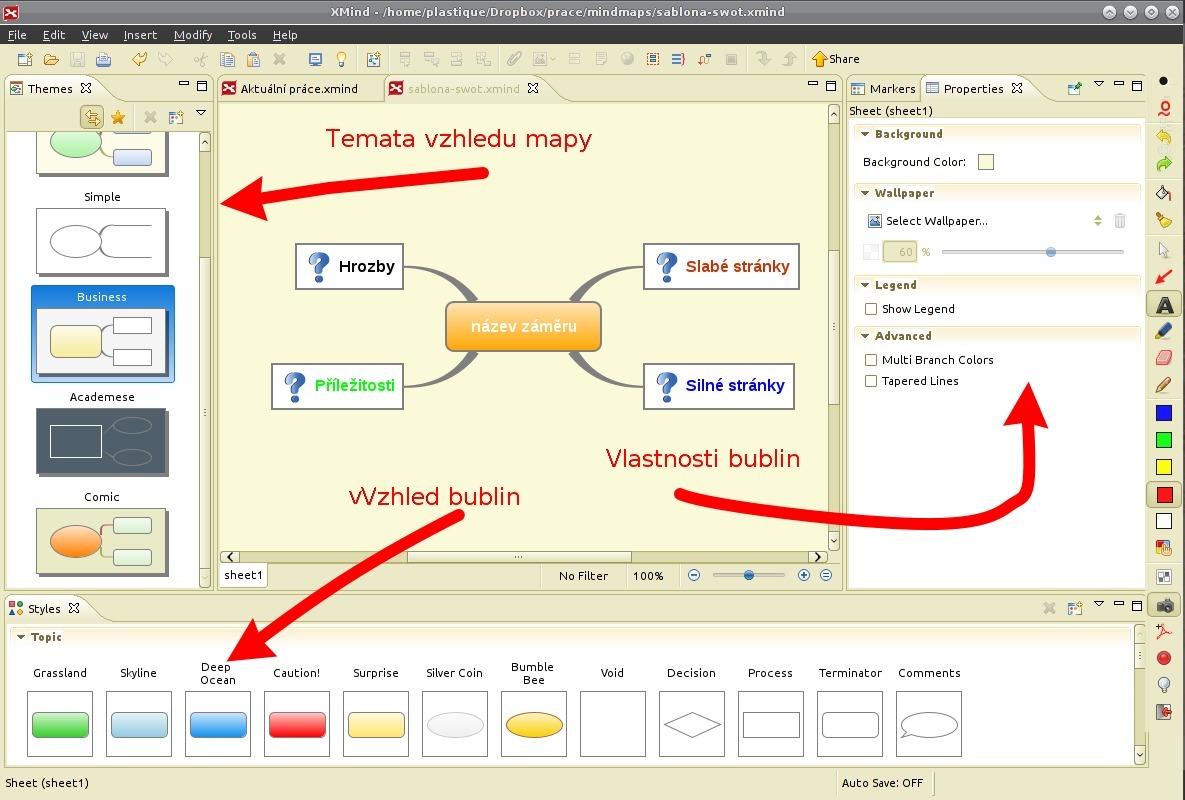This screenshot has width=1185, height=800.
Task: Zoom in with the plus icon
Action: tap(804, 576)
